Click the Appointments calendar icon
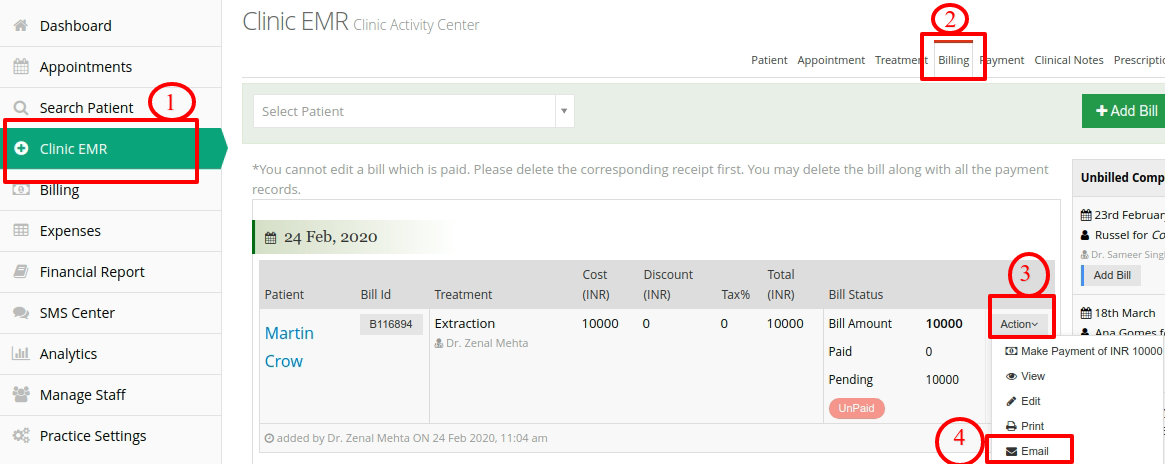 21,67
